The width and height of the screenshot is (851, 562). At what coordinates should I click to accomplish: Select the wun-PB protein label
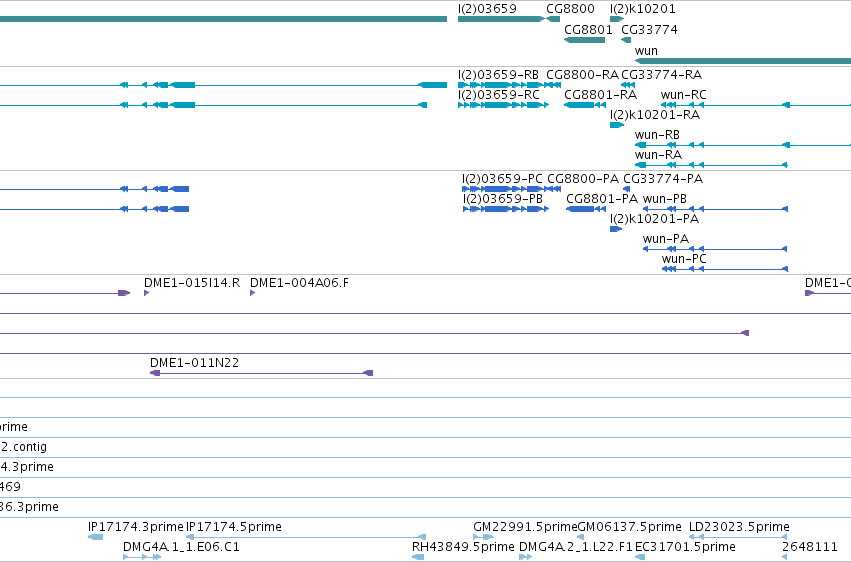click(664, 199)
